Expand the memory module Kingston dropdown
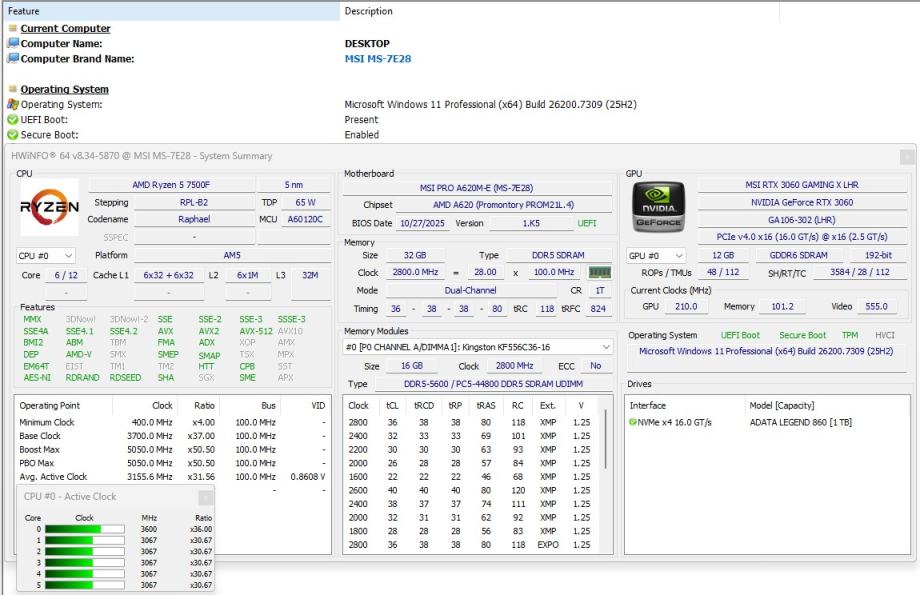Viewport: 920px width, 595px height. click(604, 347)
